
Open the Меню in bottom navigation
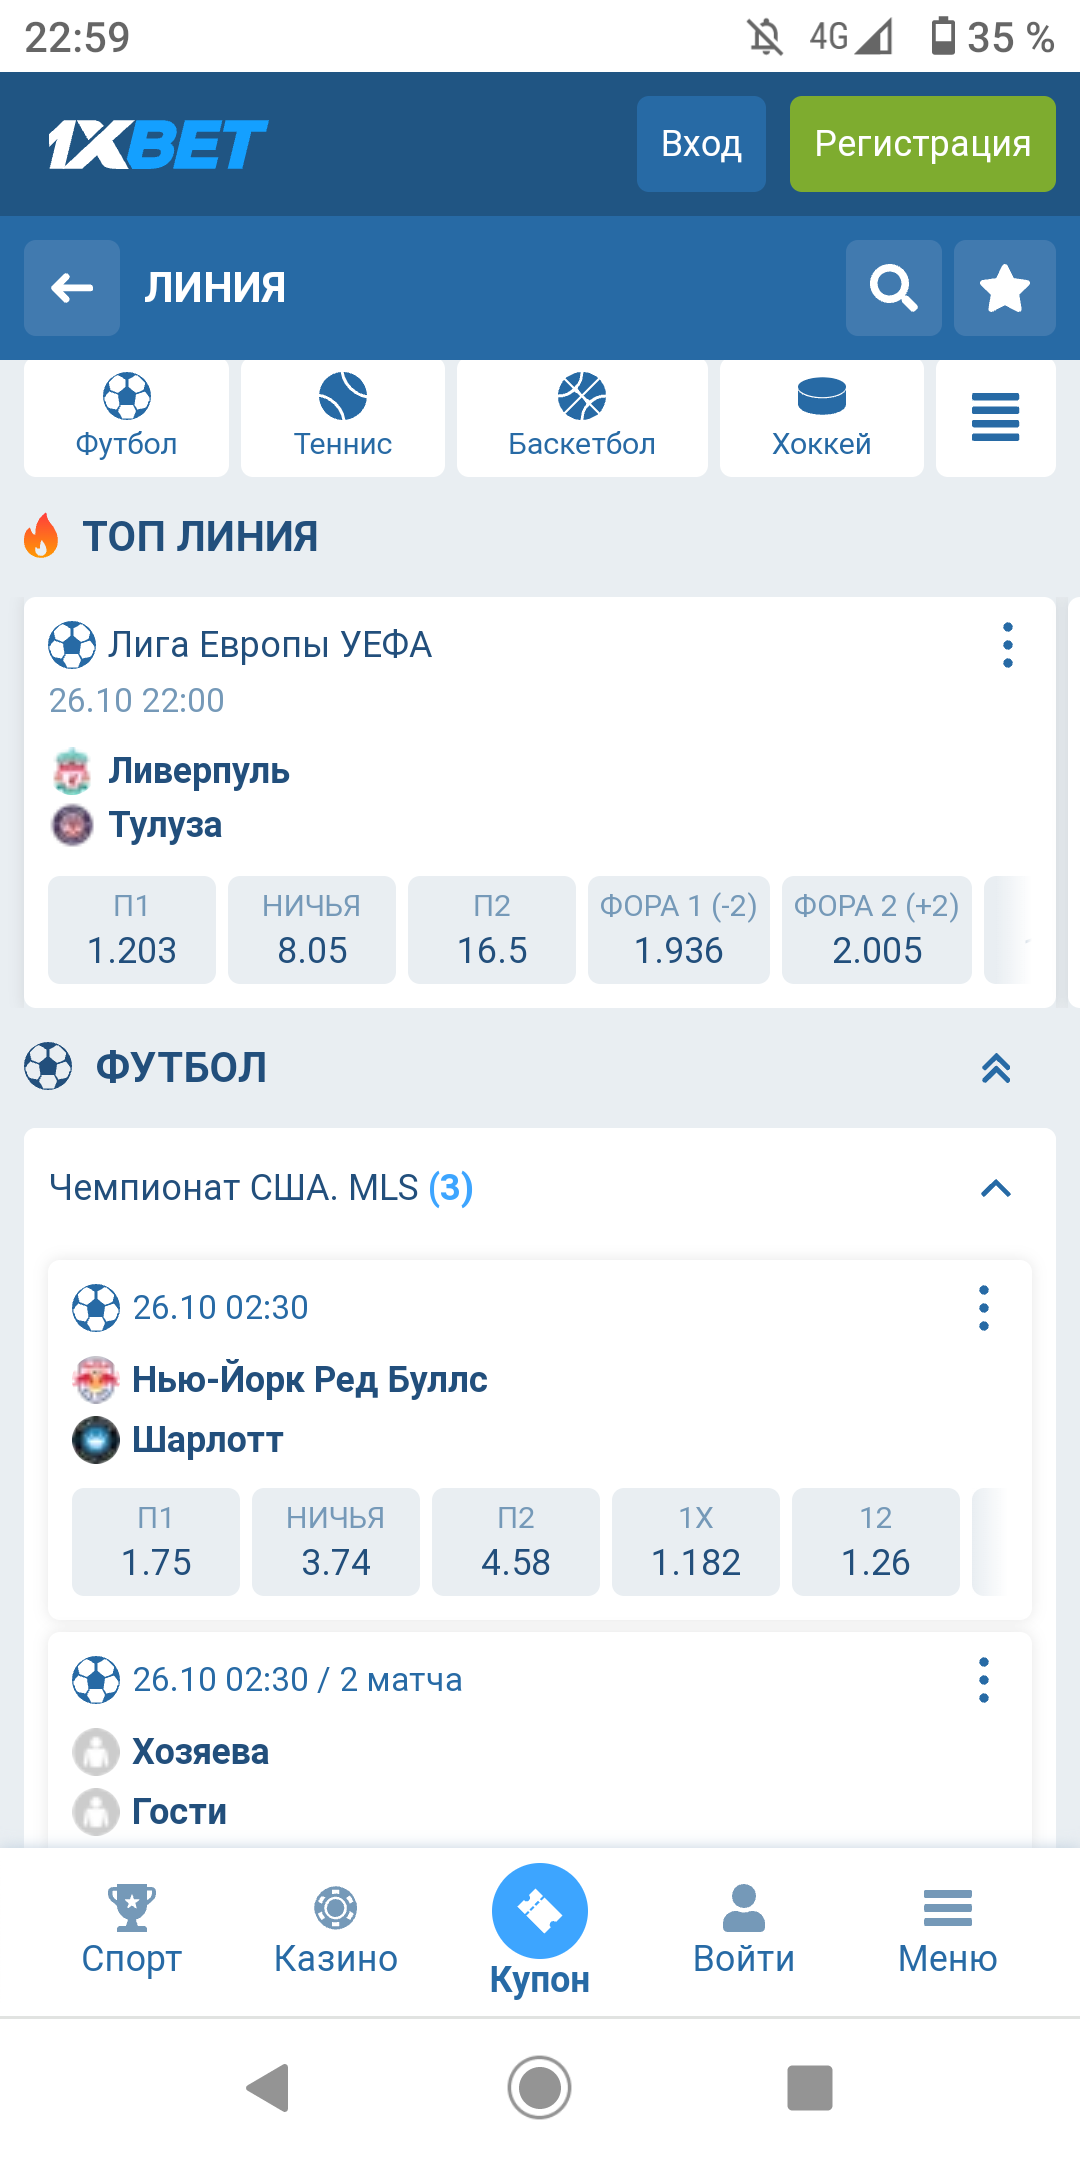tap(947, 1929)
